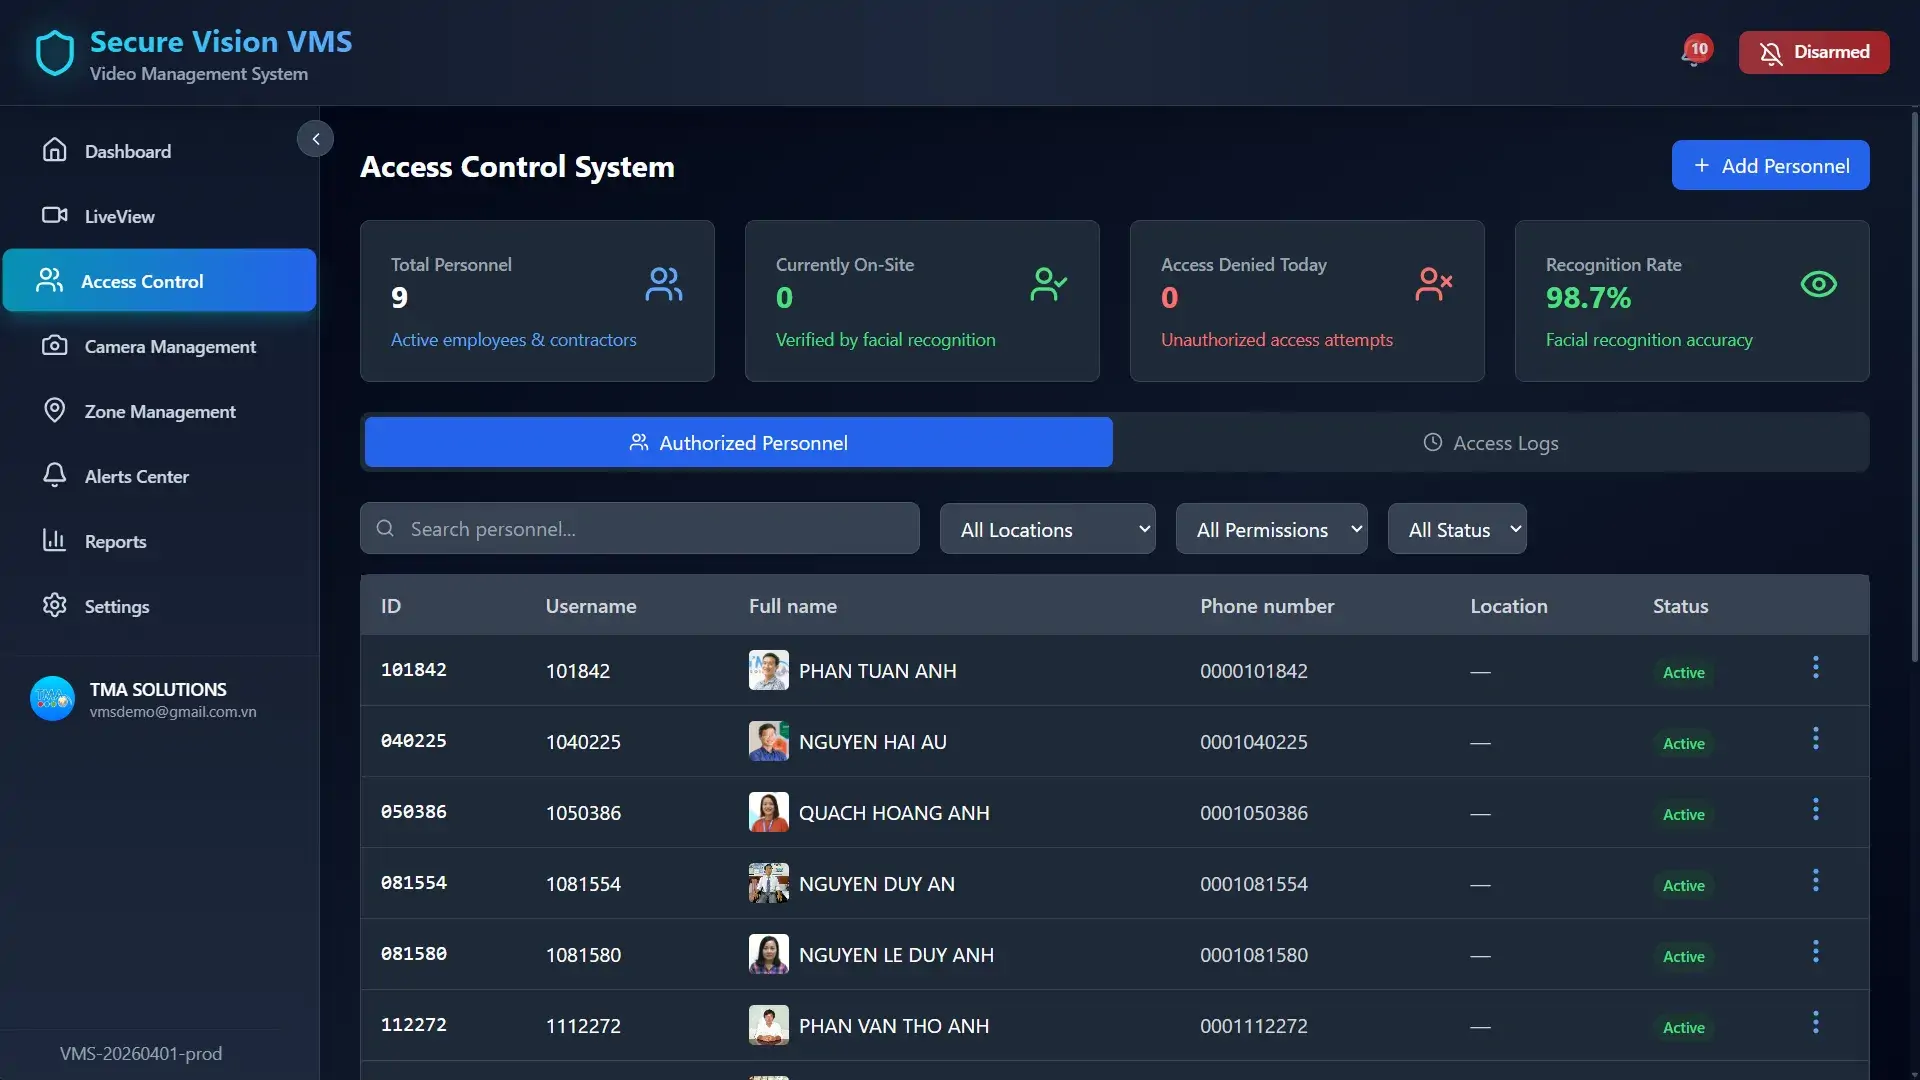Open actions menu for NGUYEN HAI AU

tap(1816, 739)
